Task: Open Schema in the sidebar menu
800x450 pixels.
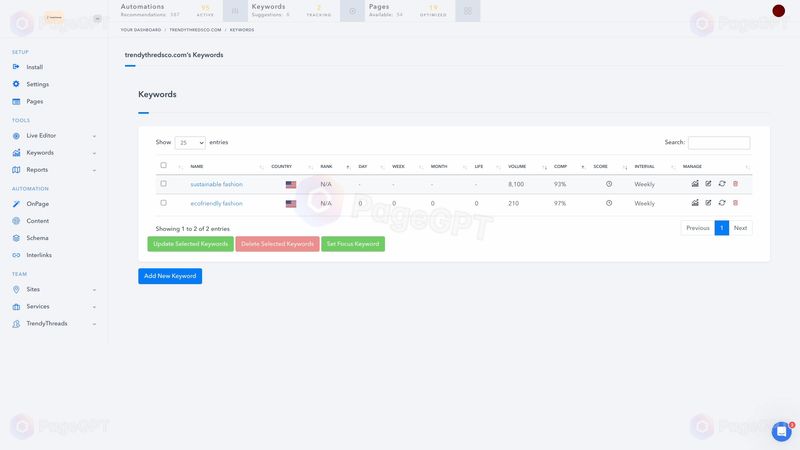Action: 37,238
